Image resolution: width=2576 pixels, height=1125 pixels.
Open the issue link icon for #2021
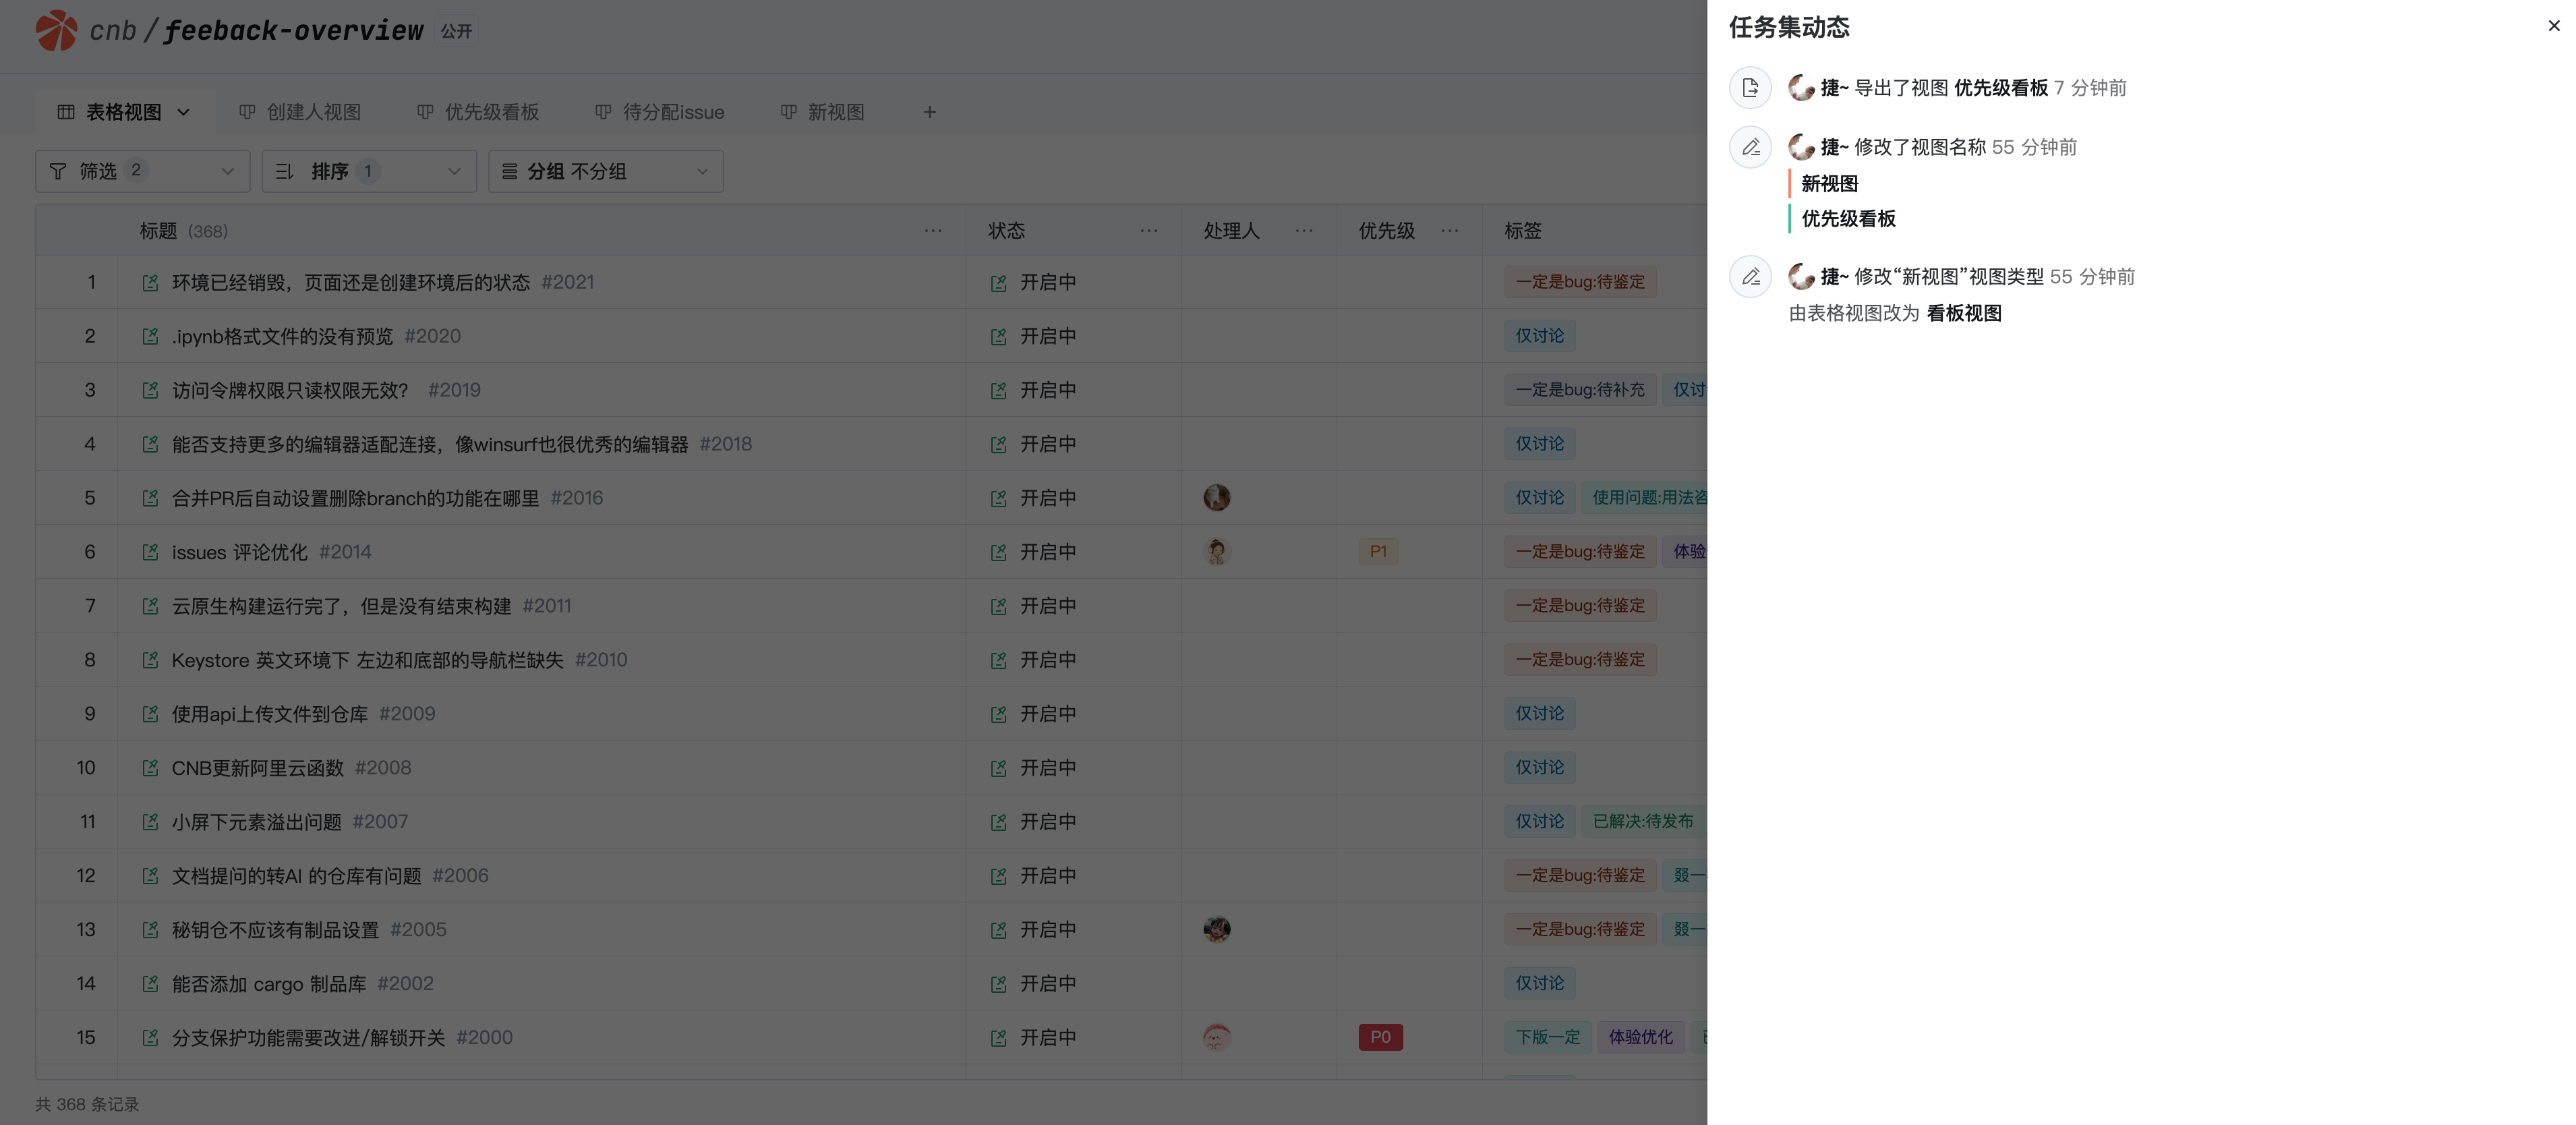(150, 283)
